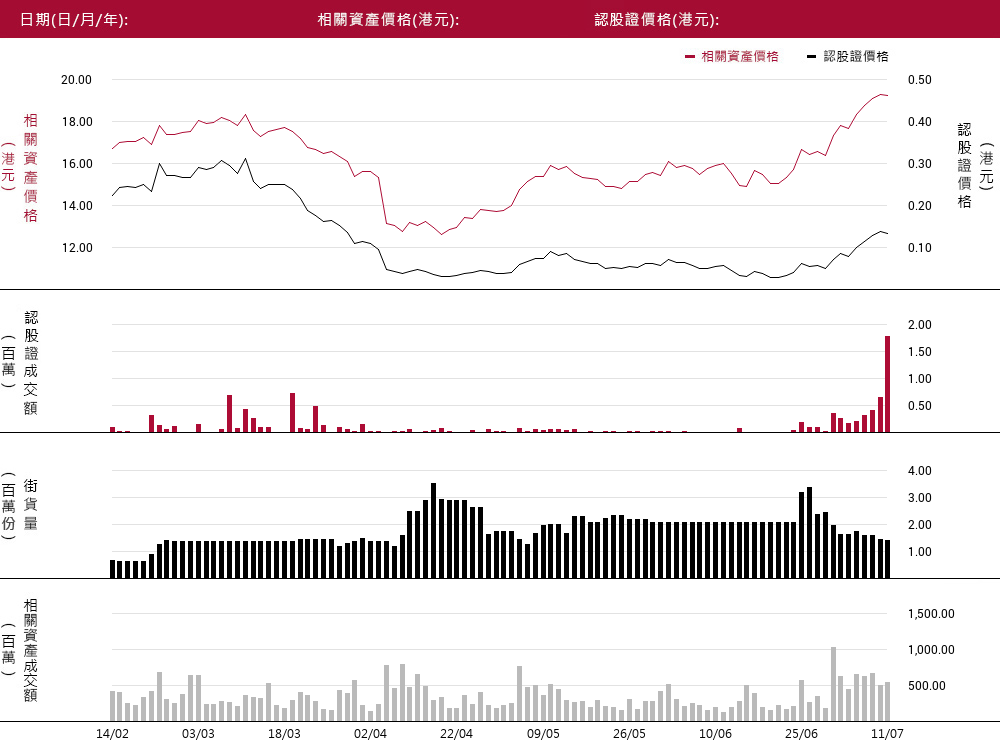The height and width of the screenshot is (751, 1000).
Task: Click the 25/06 date label
Action: 802,734
